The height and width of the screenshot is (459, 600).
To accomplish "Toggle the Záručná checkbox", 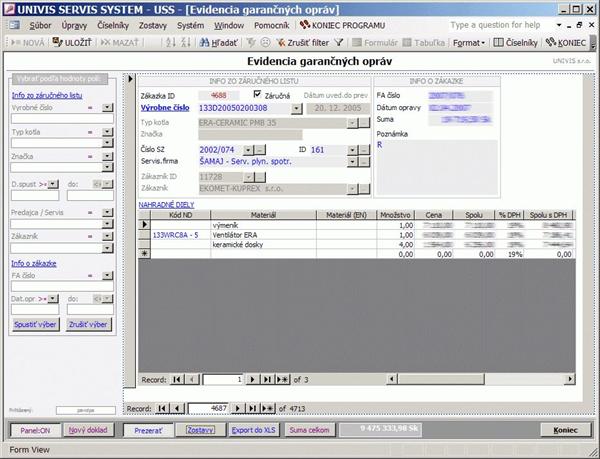I will click(257, 94).
